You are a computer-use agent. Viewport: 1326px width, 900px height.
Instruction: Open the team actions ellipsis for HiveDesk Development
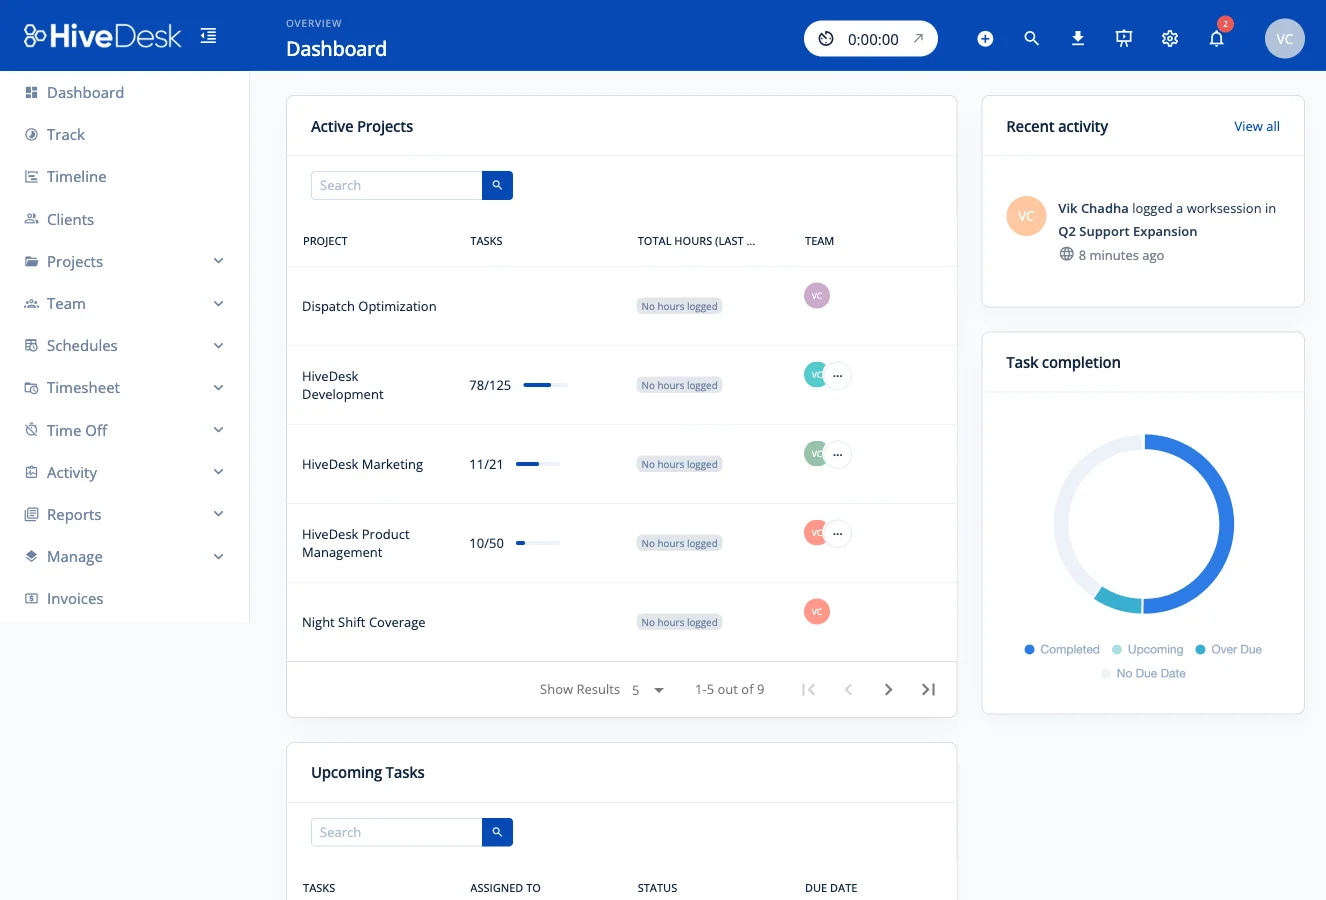coord(838,375)
